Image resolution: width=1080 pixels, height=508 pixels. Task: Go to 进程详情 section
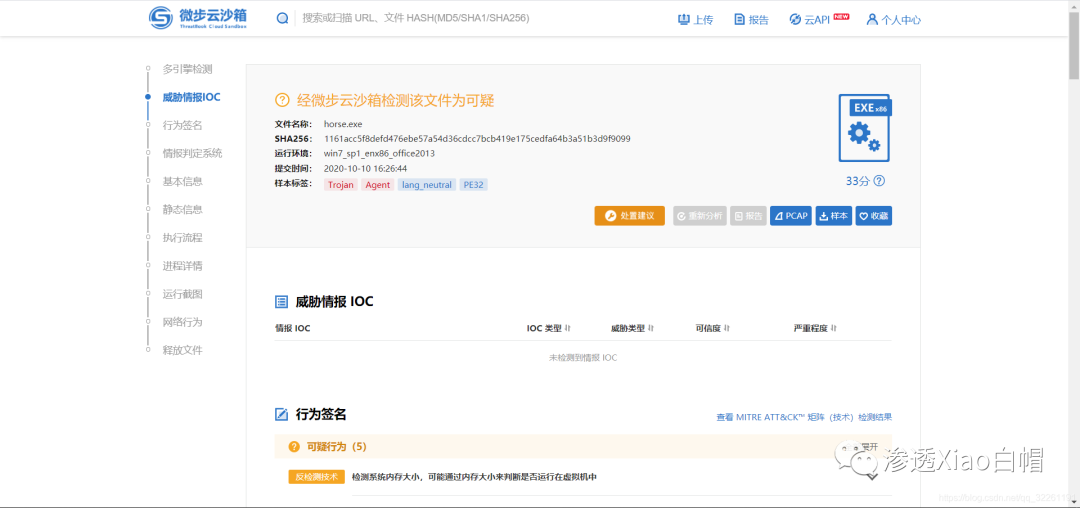(x=183, y=266)
